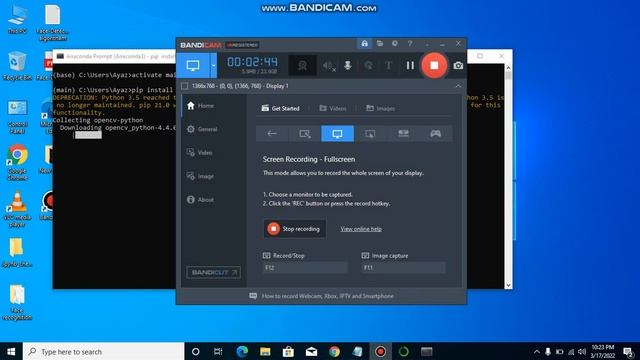Screen dimensions: 640x360
Task: Click the taskbar search box
Action: click(104, 351)
